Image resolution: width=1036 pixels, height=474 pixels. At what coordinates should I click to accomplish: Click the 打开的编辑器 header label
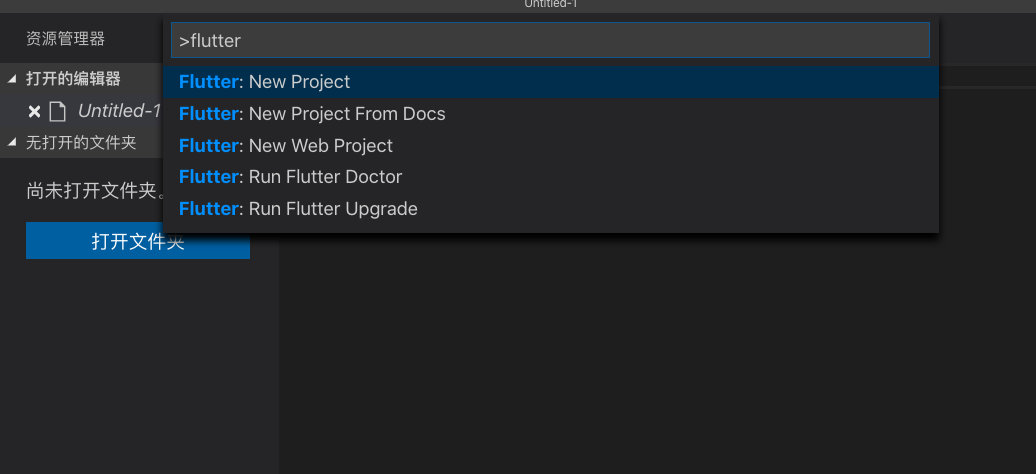tap(73, 79)
